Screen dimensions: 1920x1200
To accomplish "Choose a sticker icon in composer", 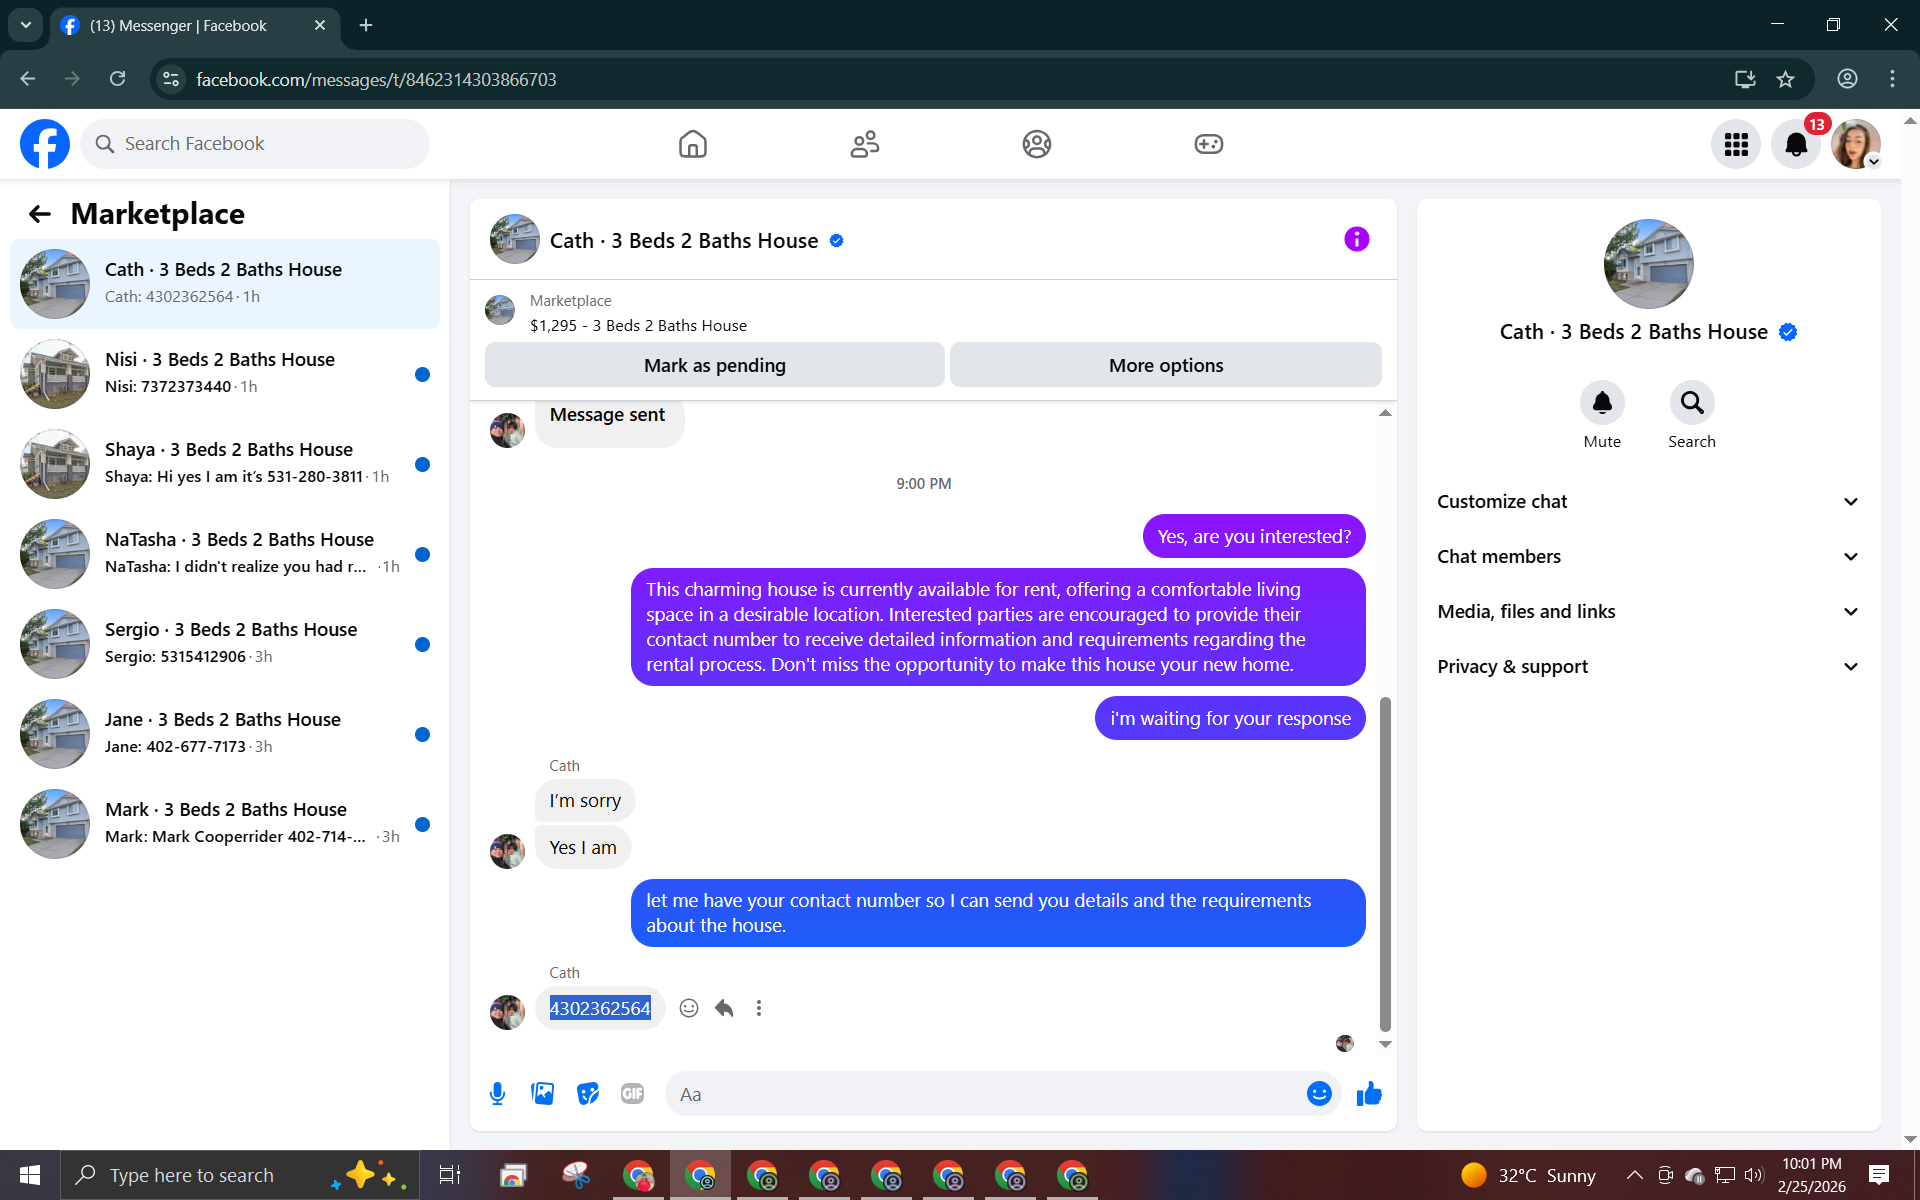I will tap(588, 1094).
